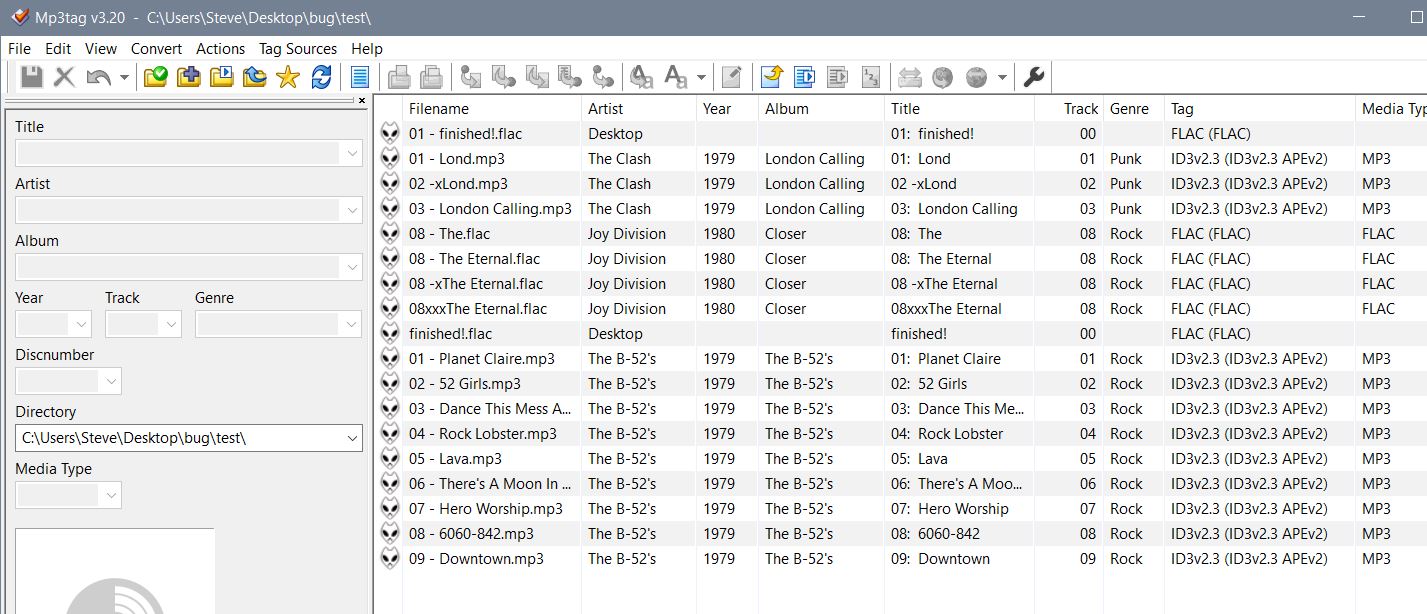The height and width of the screenshot is (614, 1427).
Task: Click the Favorites star icon
Action: [x=288, y=77]
